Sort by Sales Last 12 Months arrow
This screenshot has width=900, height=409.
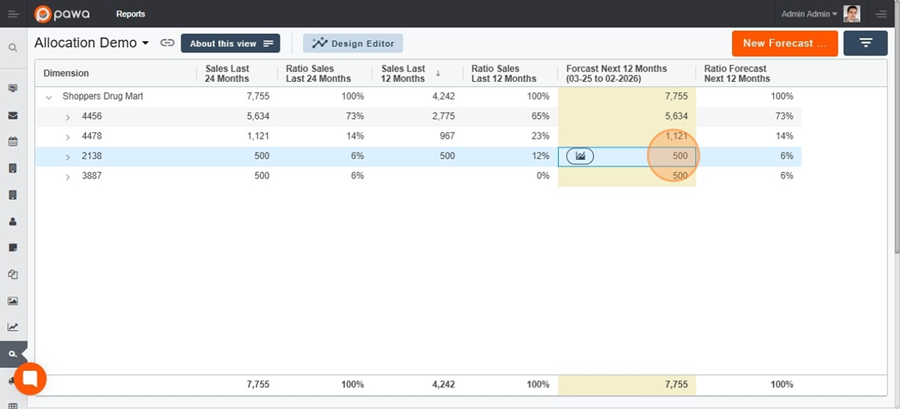(x=438, y=73)
